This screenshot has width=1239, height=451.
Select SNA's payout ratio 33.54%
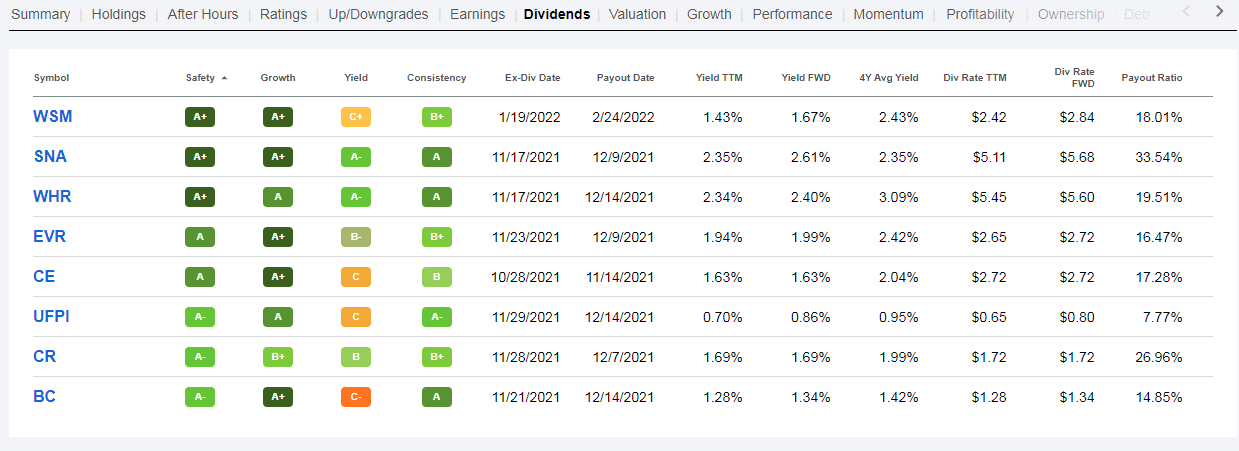click(1158, 157)
